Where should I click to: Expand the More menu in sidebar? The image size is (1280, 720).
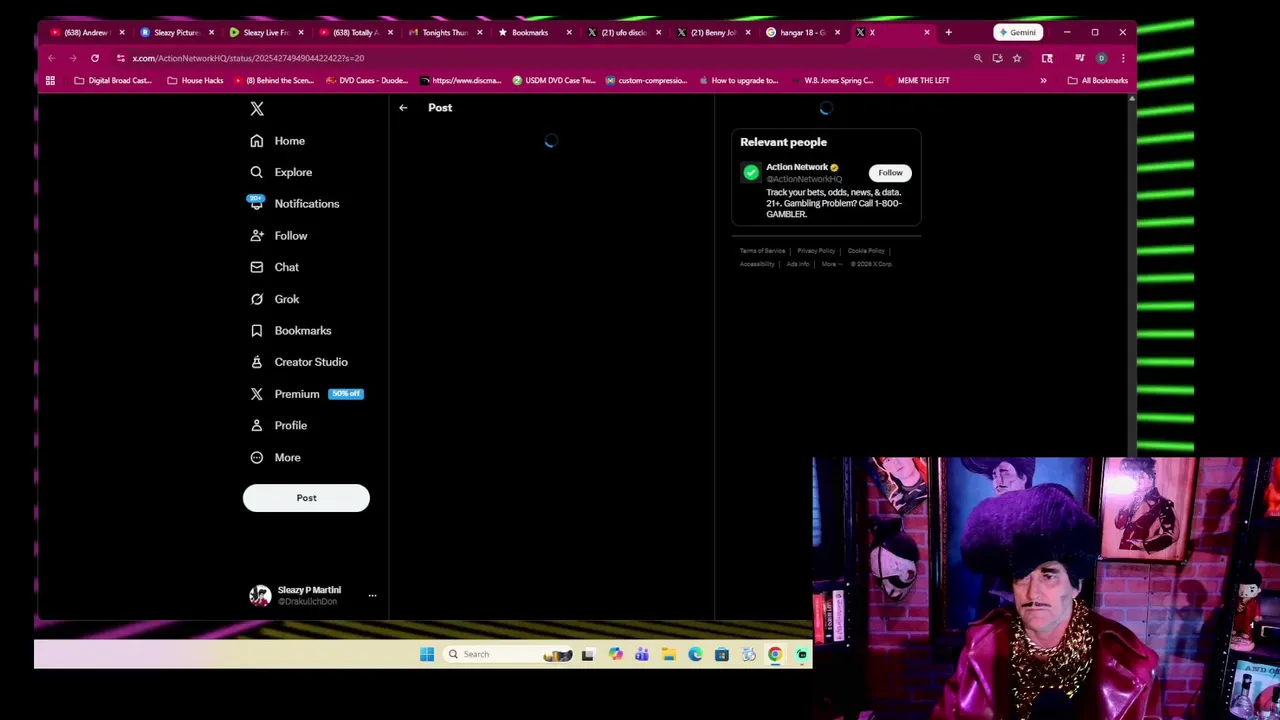[276, 458]
